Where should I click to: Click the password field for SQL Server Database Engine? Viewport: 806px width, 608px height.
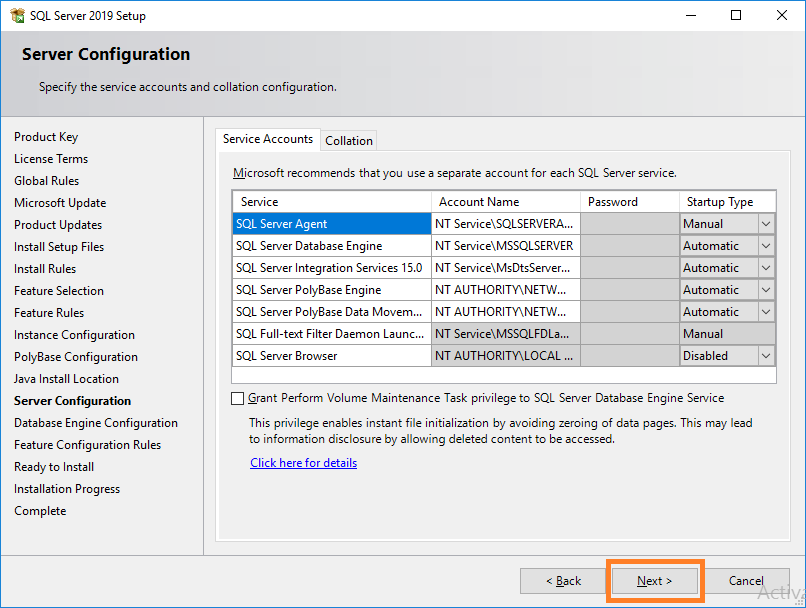630,246
